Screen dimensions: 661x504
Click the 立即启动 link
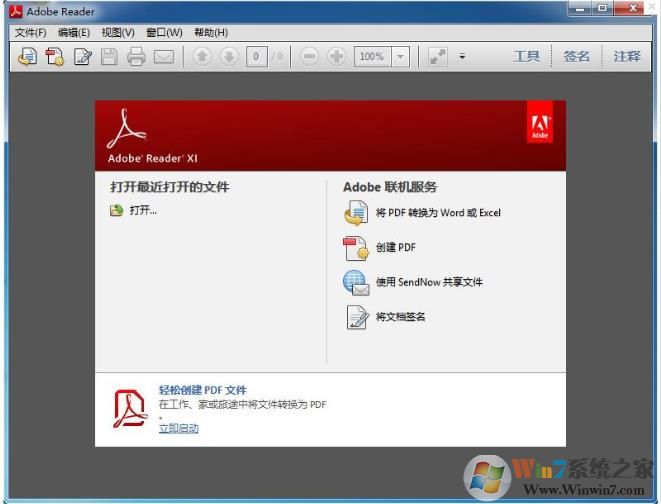(178, 428)
